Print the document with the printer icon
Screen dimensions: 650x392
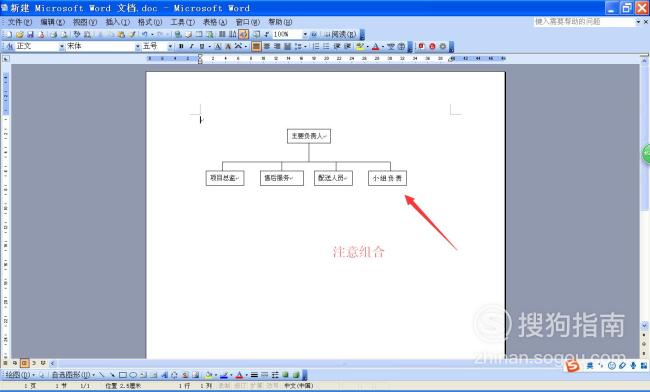(x=54, y=34)
